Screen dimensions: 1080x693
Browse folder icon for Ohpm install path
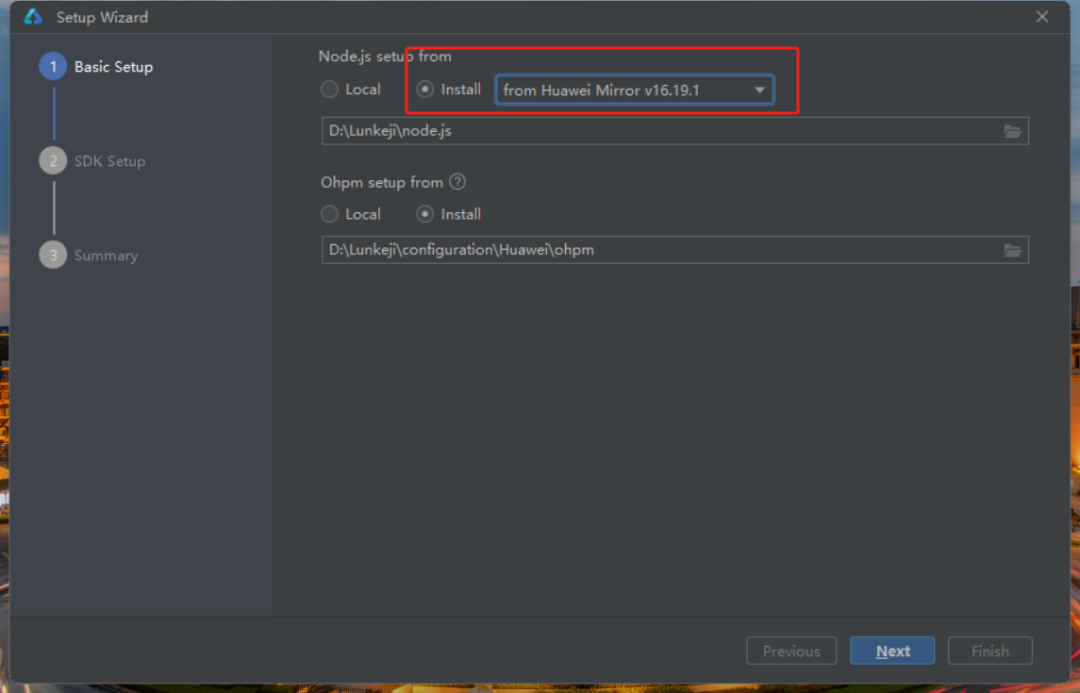click(x=1012, y=250)
